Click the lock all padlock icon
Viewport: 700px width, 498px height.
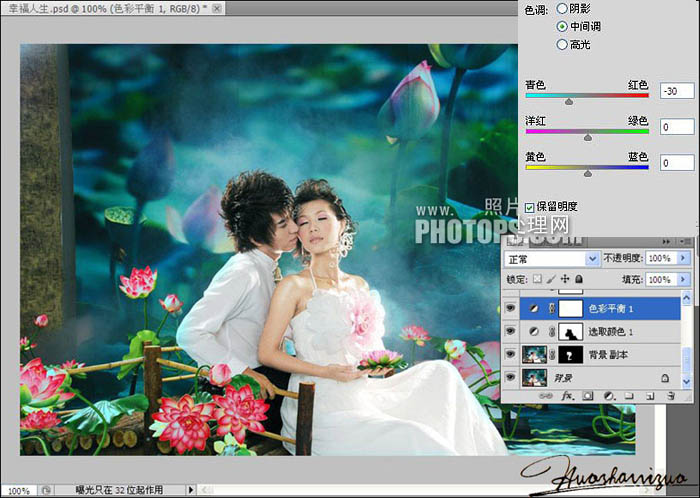click(580, 278)
